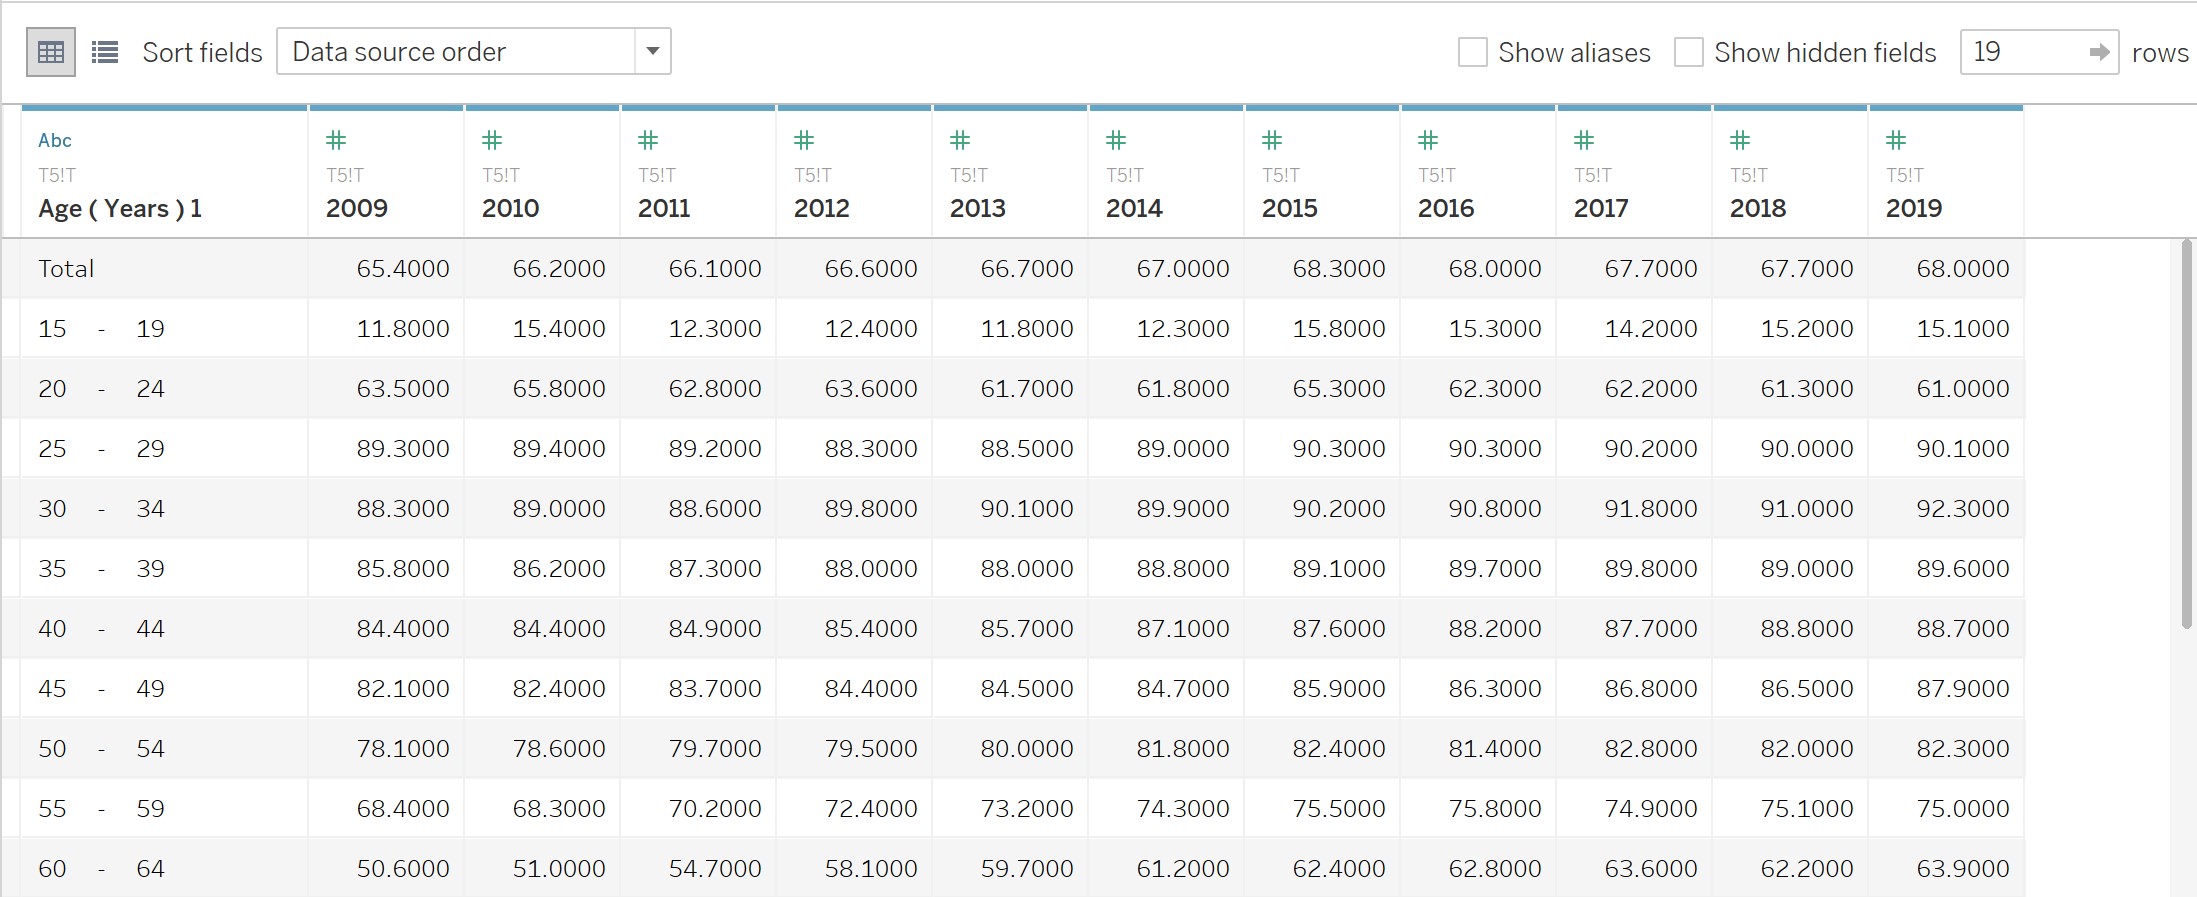2197x897 pixels.
Task: Switch to the metadata list view icon
Action: coord(105,52)
